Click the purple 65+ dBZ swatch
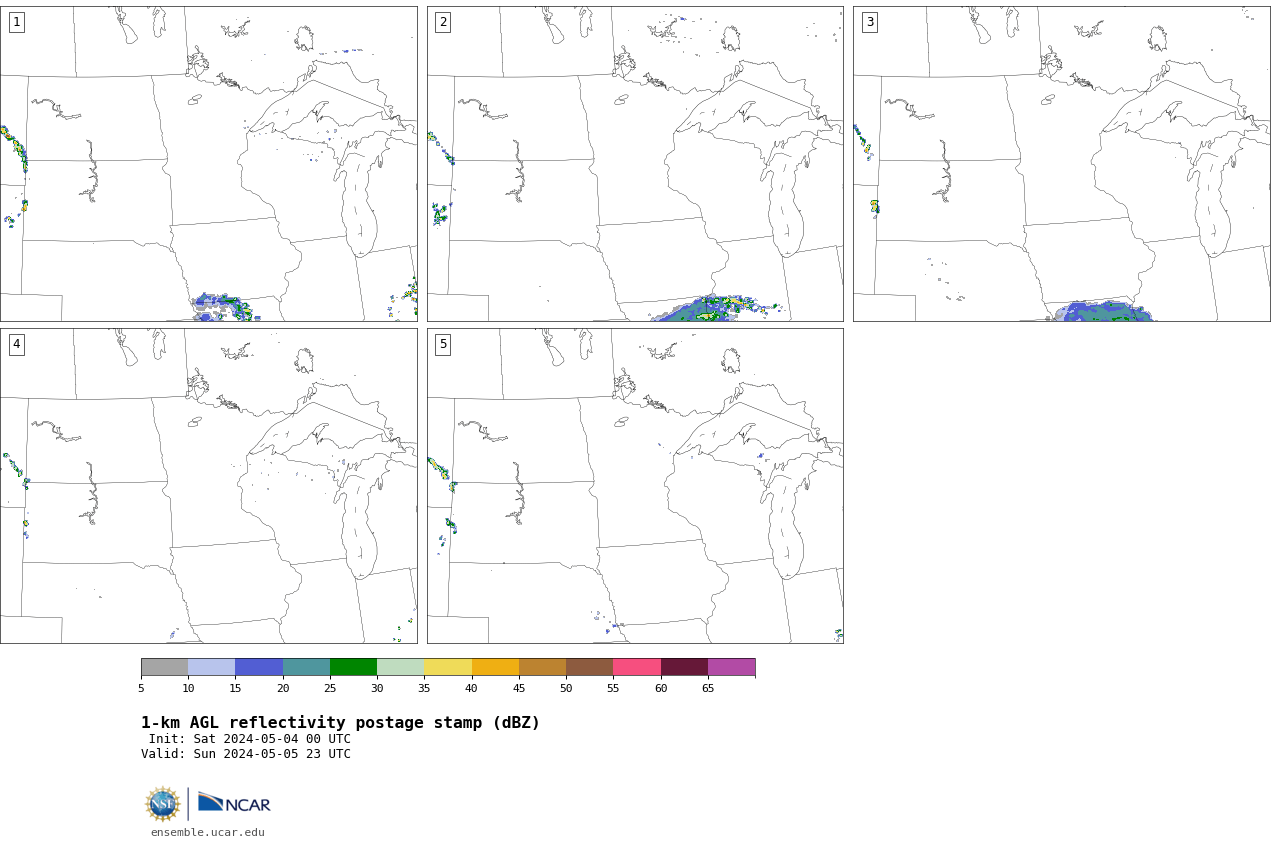 pyautogui.click(x=731, y=667)
